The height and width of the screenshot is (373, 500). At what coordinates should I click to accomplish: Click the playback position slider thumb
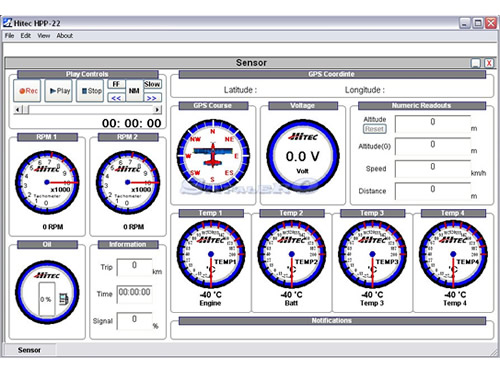25,109
